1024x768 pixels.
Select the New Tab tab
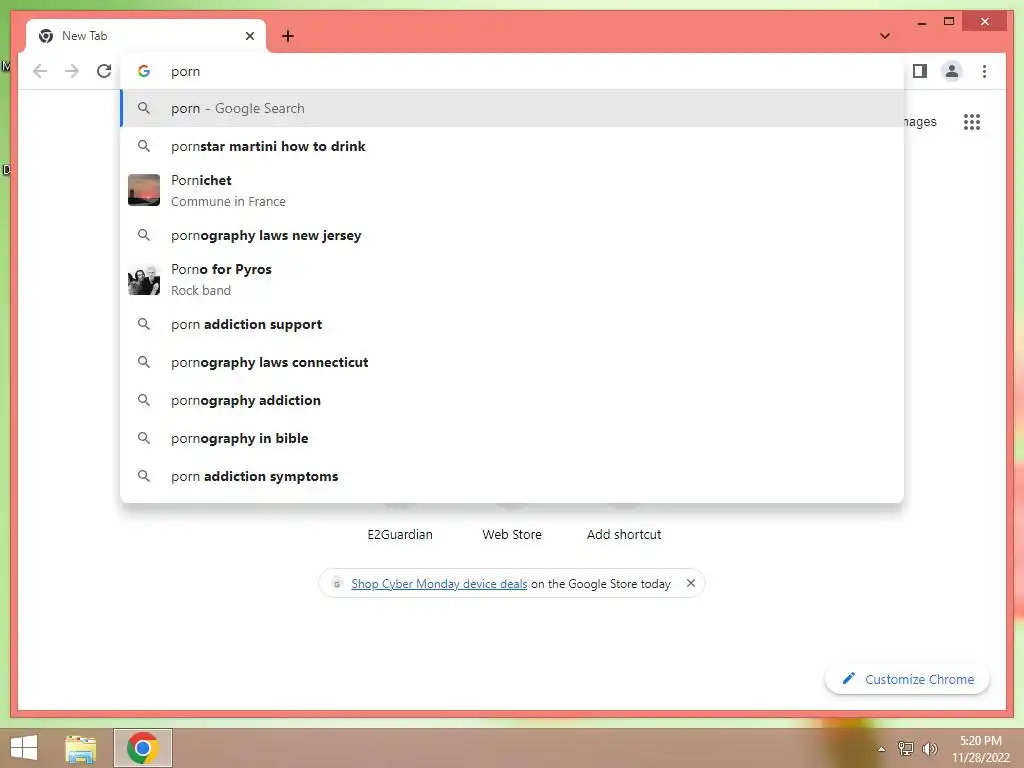coord(146,36)
